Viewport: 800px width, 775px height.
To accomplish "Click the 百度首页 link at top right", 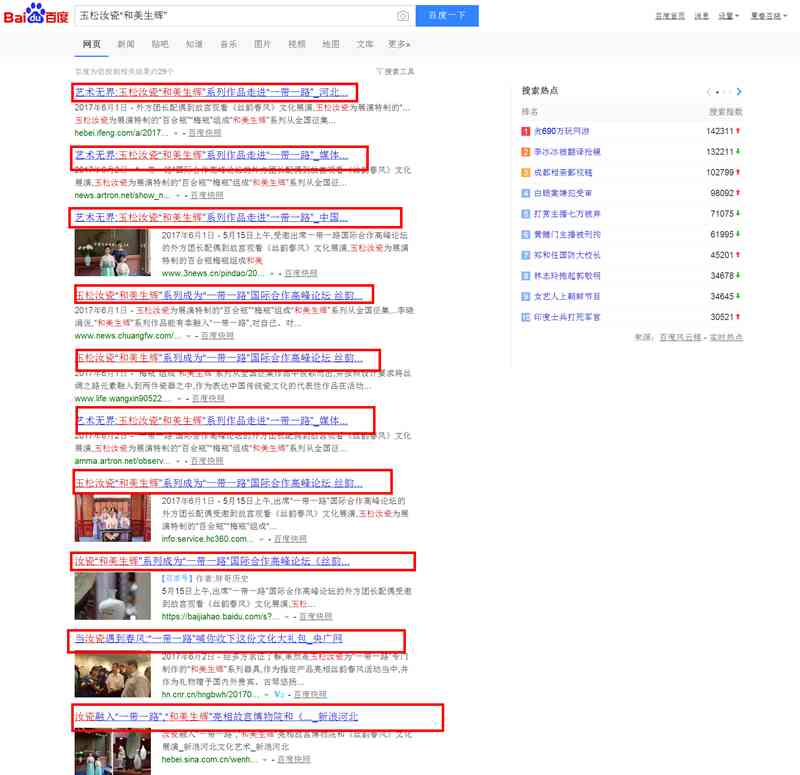I will click(670, 16).
